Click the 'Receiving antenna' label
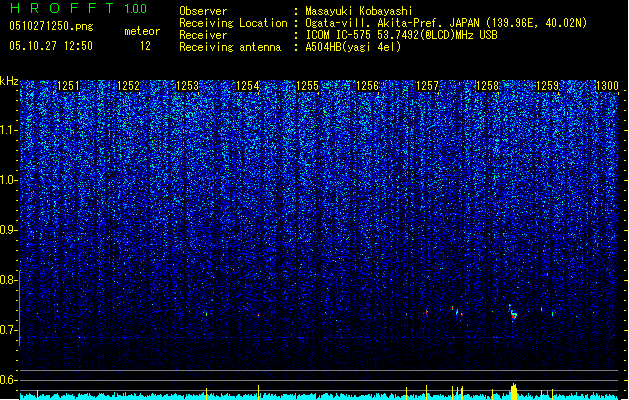629x400 pixels. pyautogui.click(x=230, y=47)
